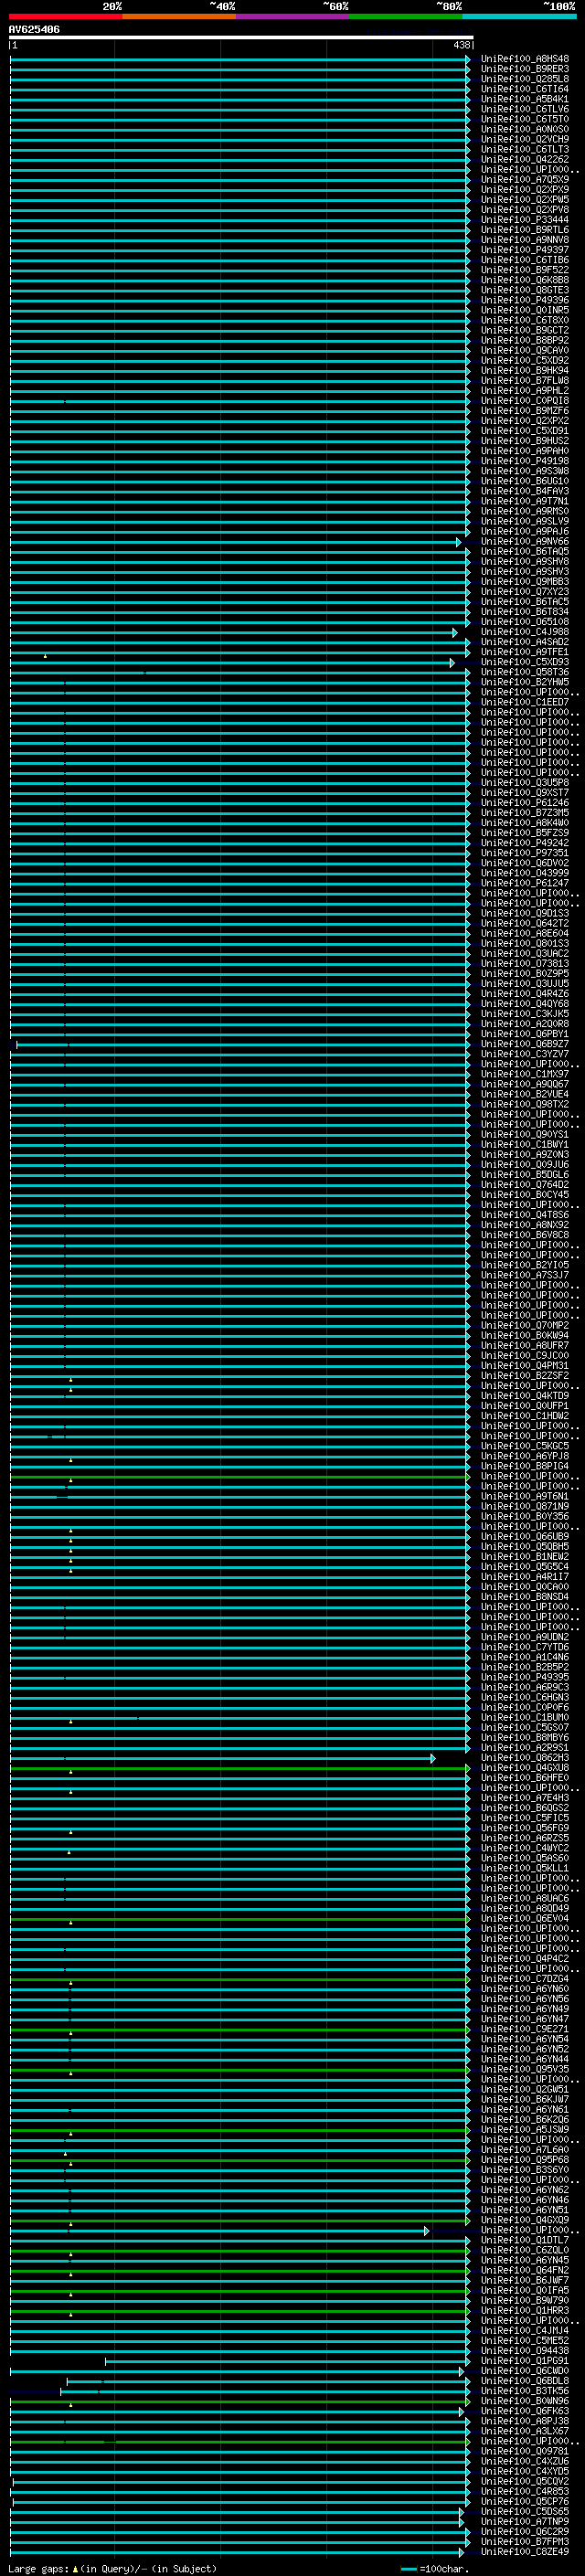
Task: Select the UniRef100_C4J988 label
Action: [x=525, y=632]
